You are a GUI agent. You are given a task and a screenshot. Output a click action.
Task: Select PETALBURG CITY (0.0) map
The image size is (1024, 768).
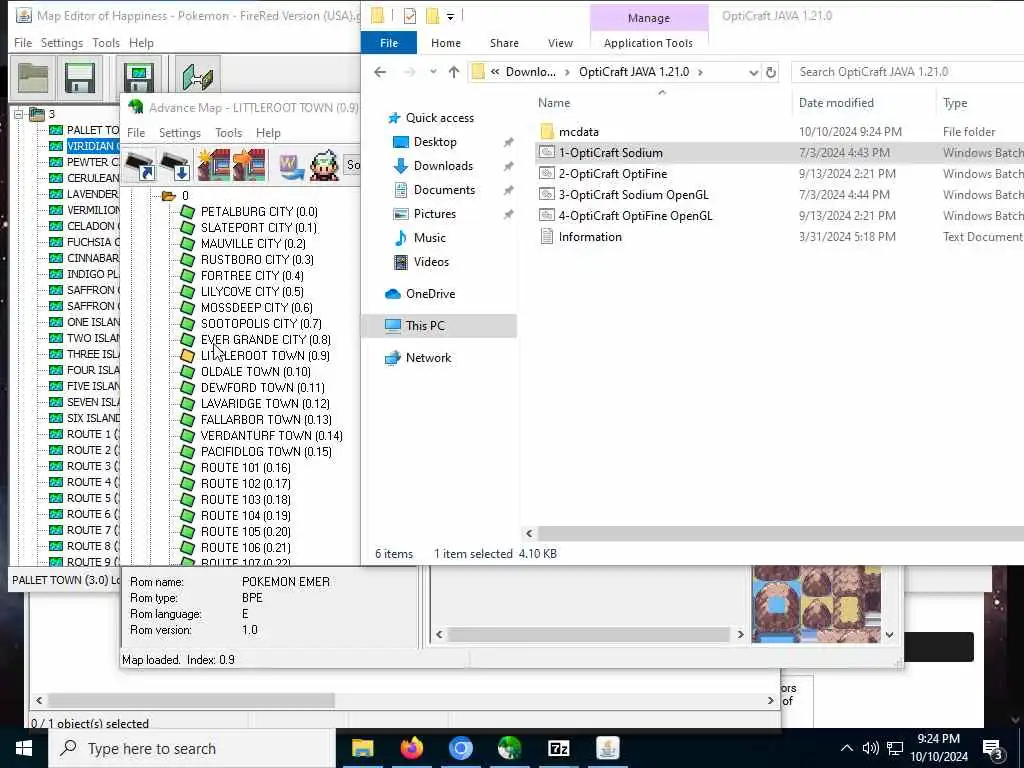point(259,212)
